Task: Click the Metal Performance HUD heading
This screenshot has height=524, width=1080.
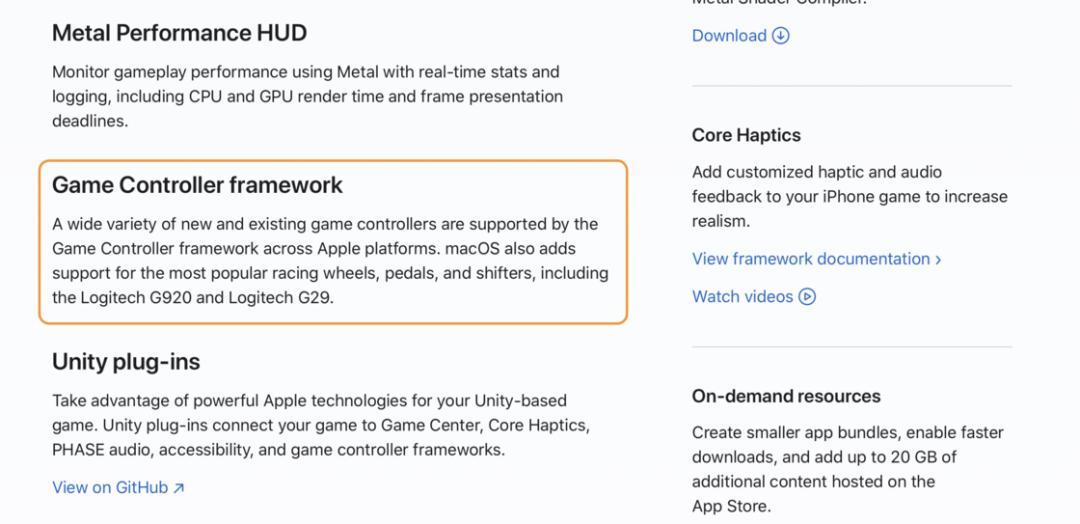Action: 179,33
